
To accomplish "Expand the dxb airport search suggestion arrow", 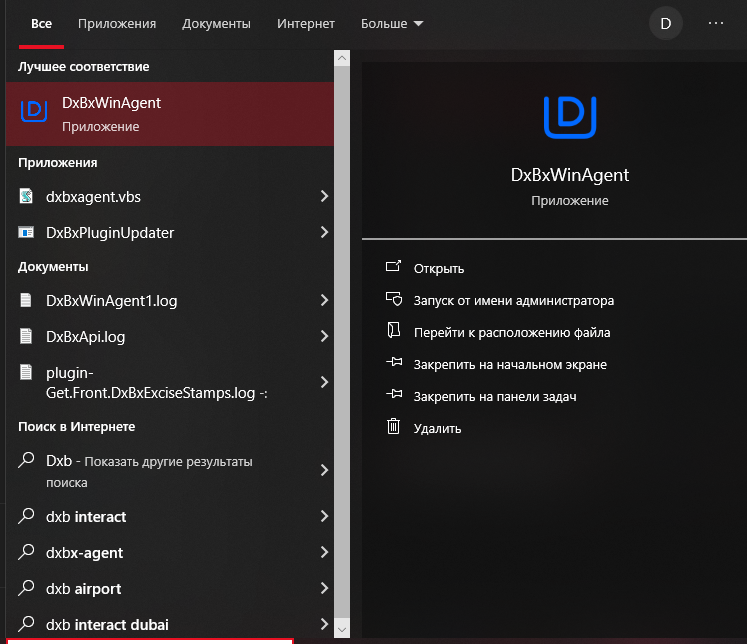I will point(324,589).
